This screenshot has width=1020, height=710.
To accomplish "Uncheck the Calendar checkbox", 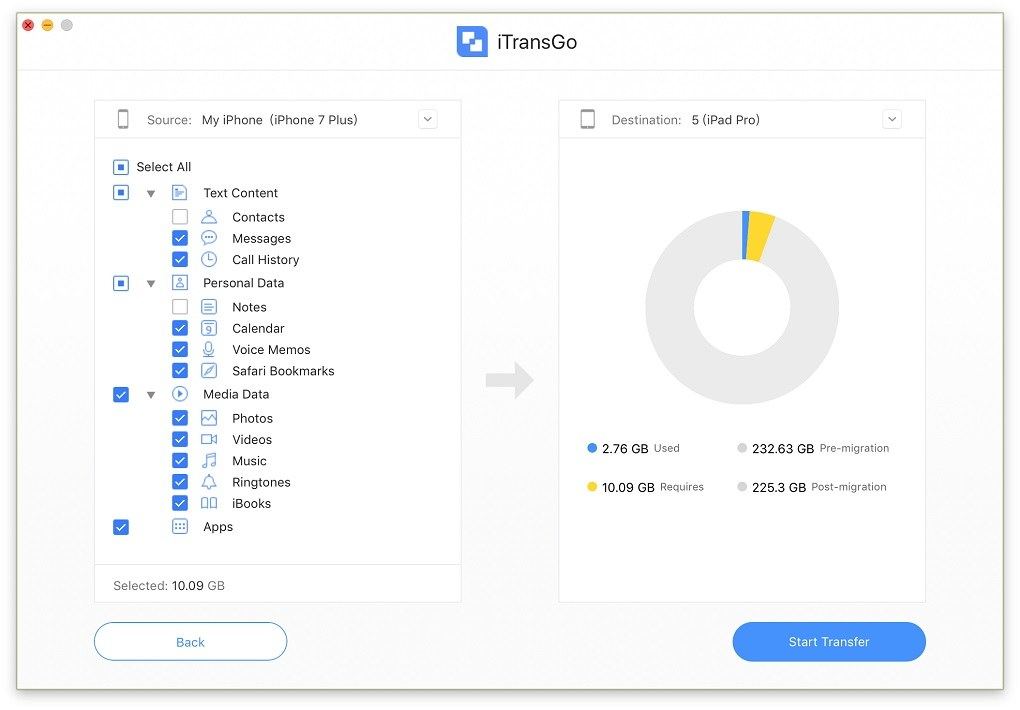I will coord(180,328).
